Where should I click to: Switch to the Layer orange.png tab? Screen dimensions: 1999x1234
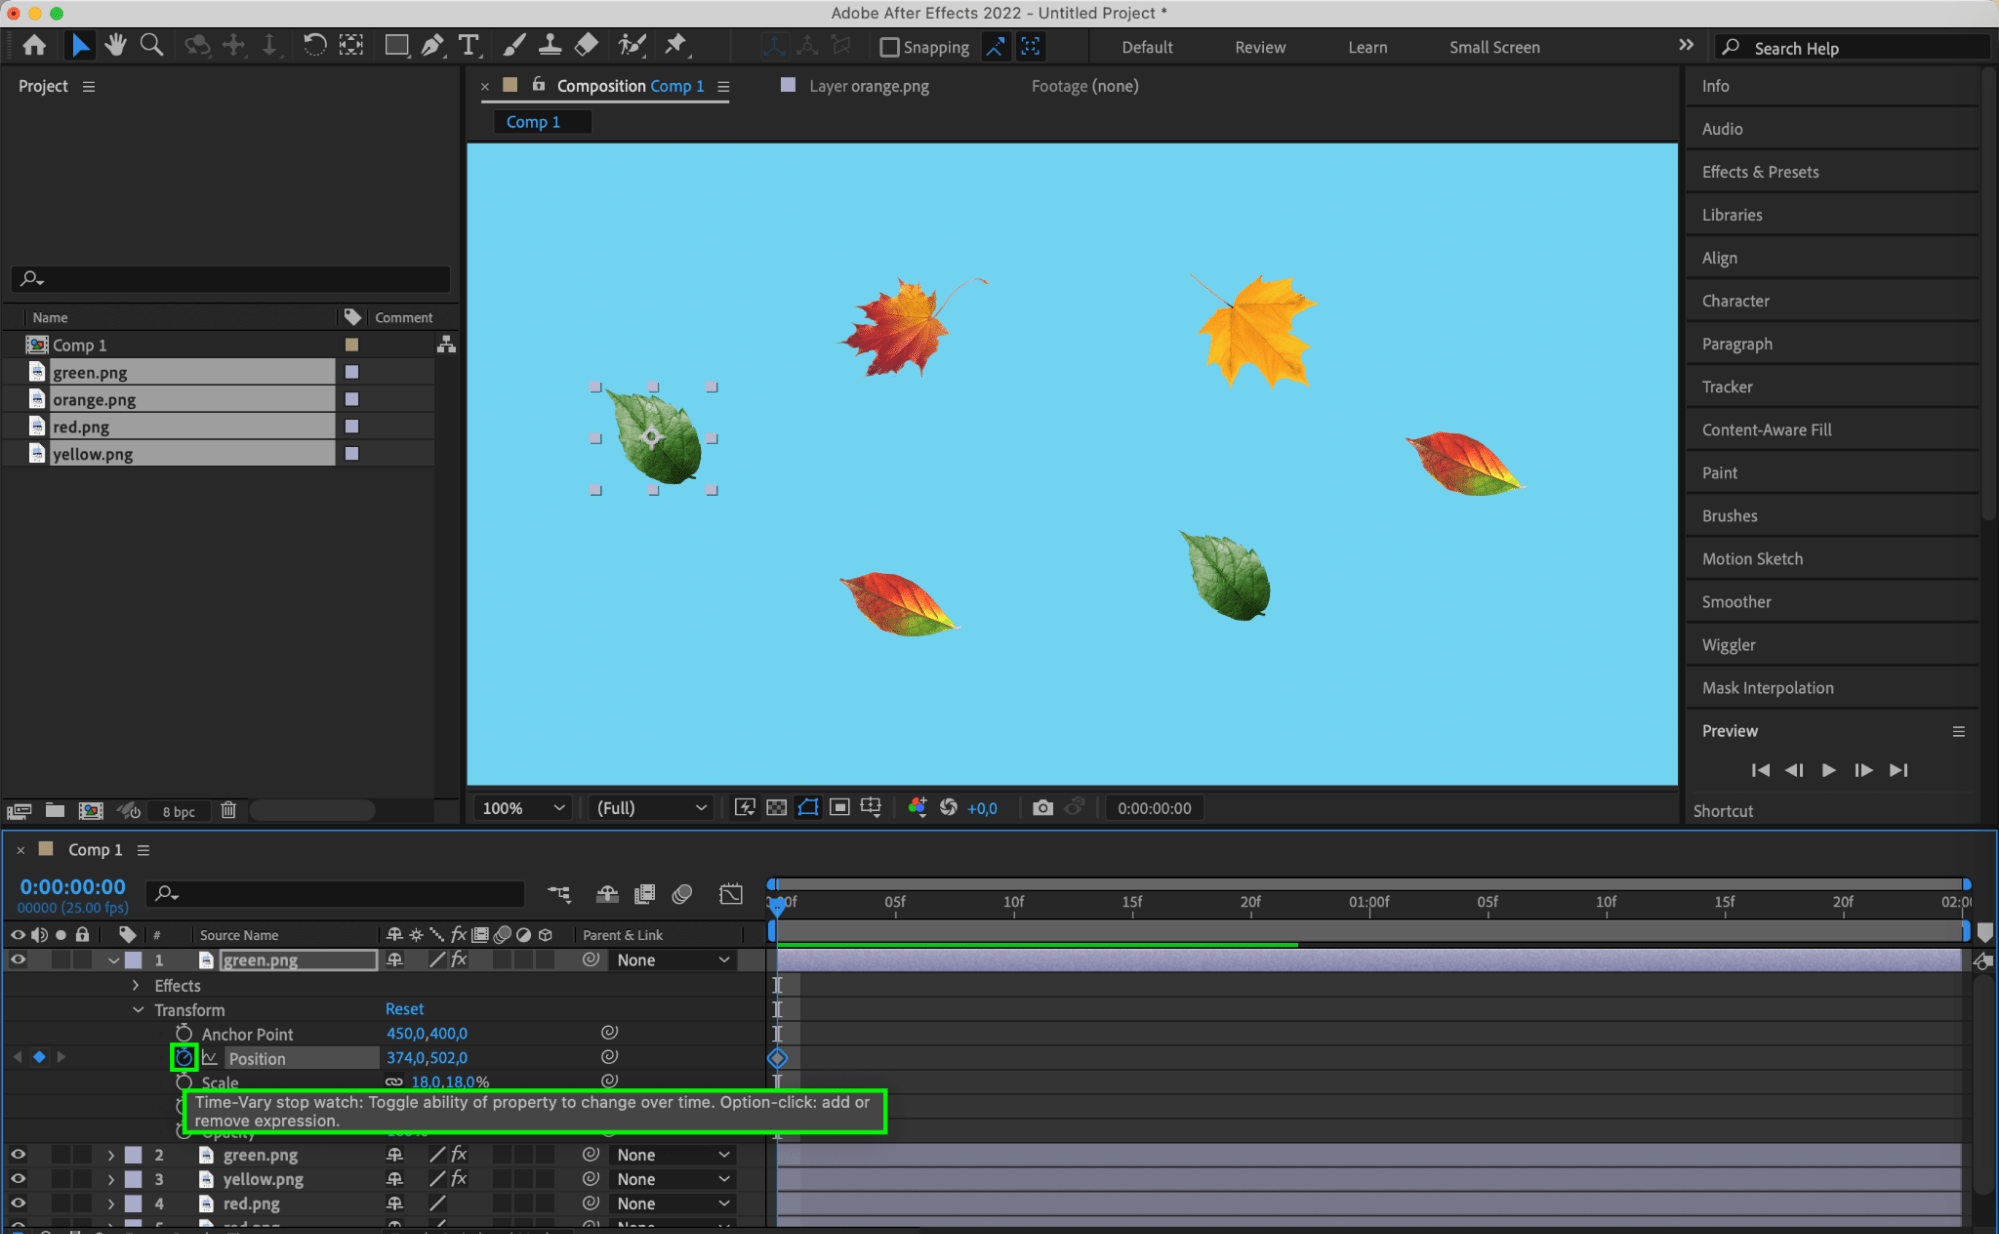coord(868,86)
